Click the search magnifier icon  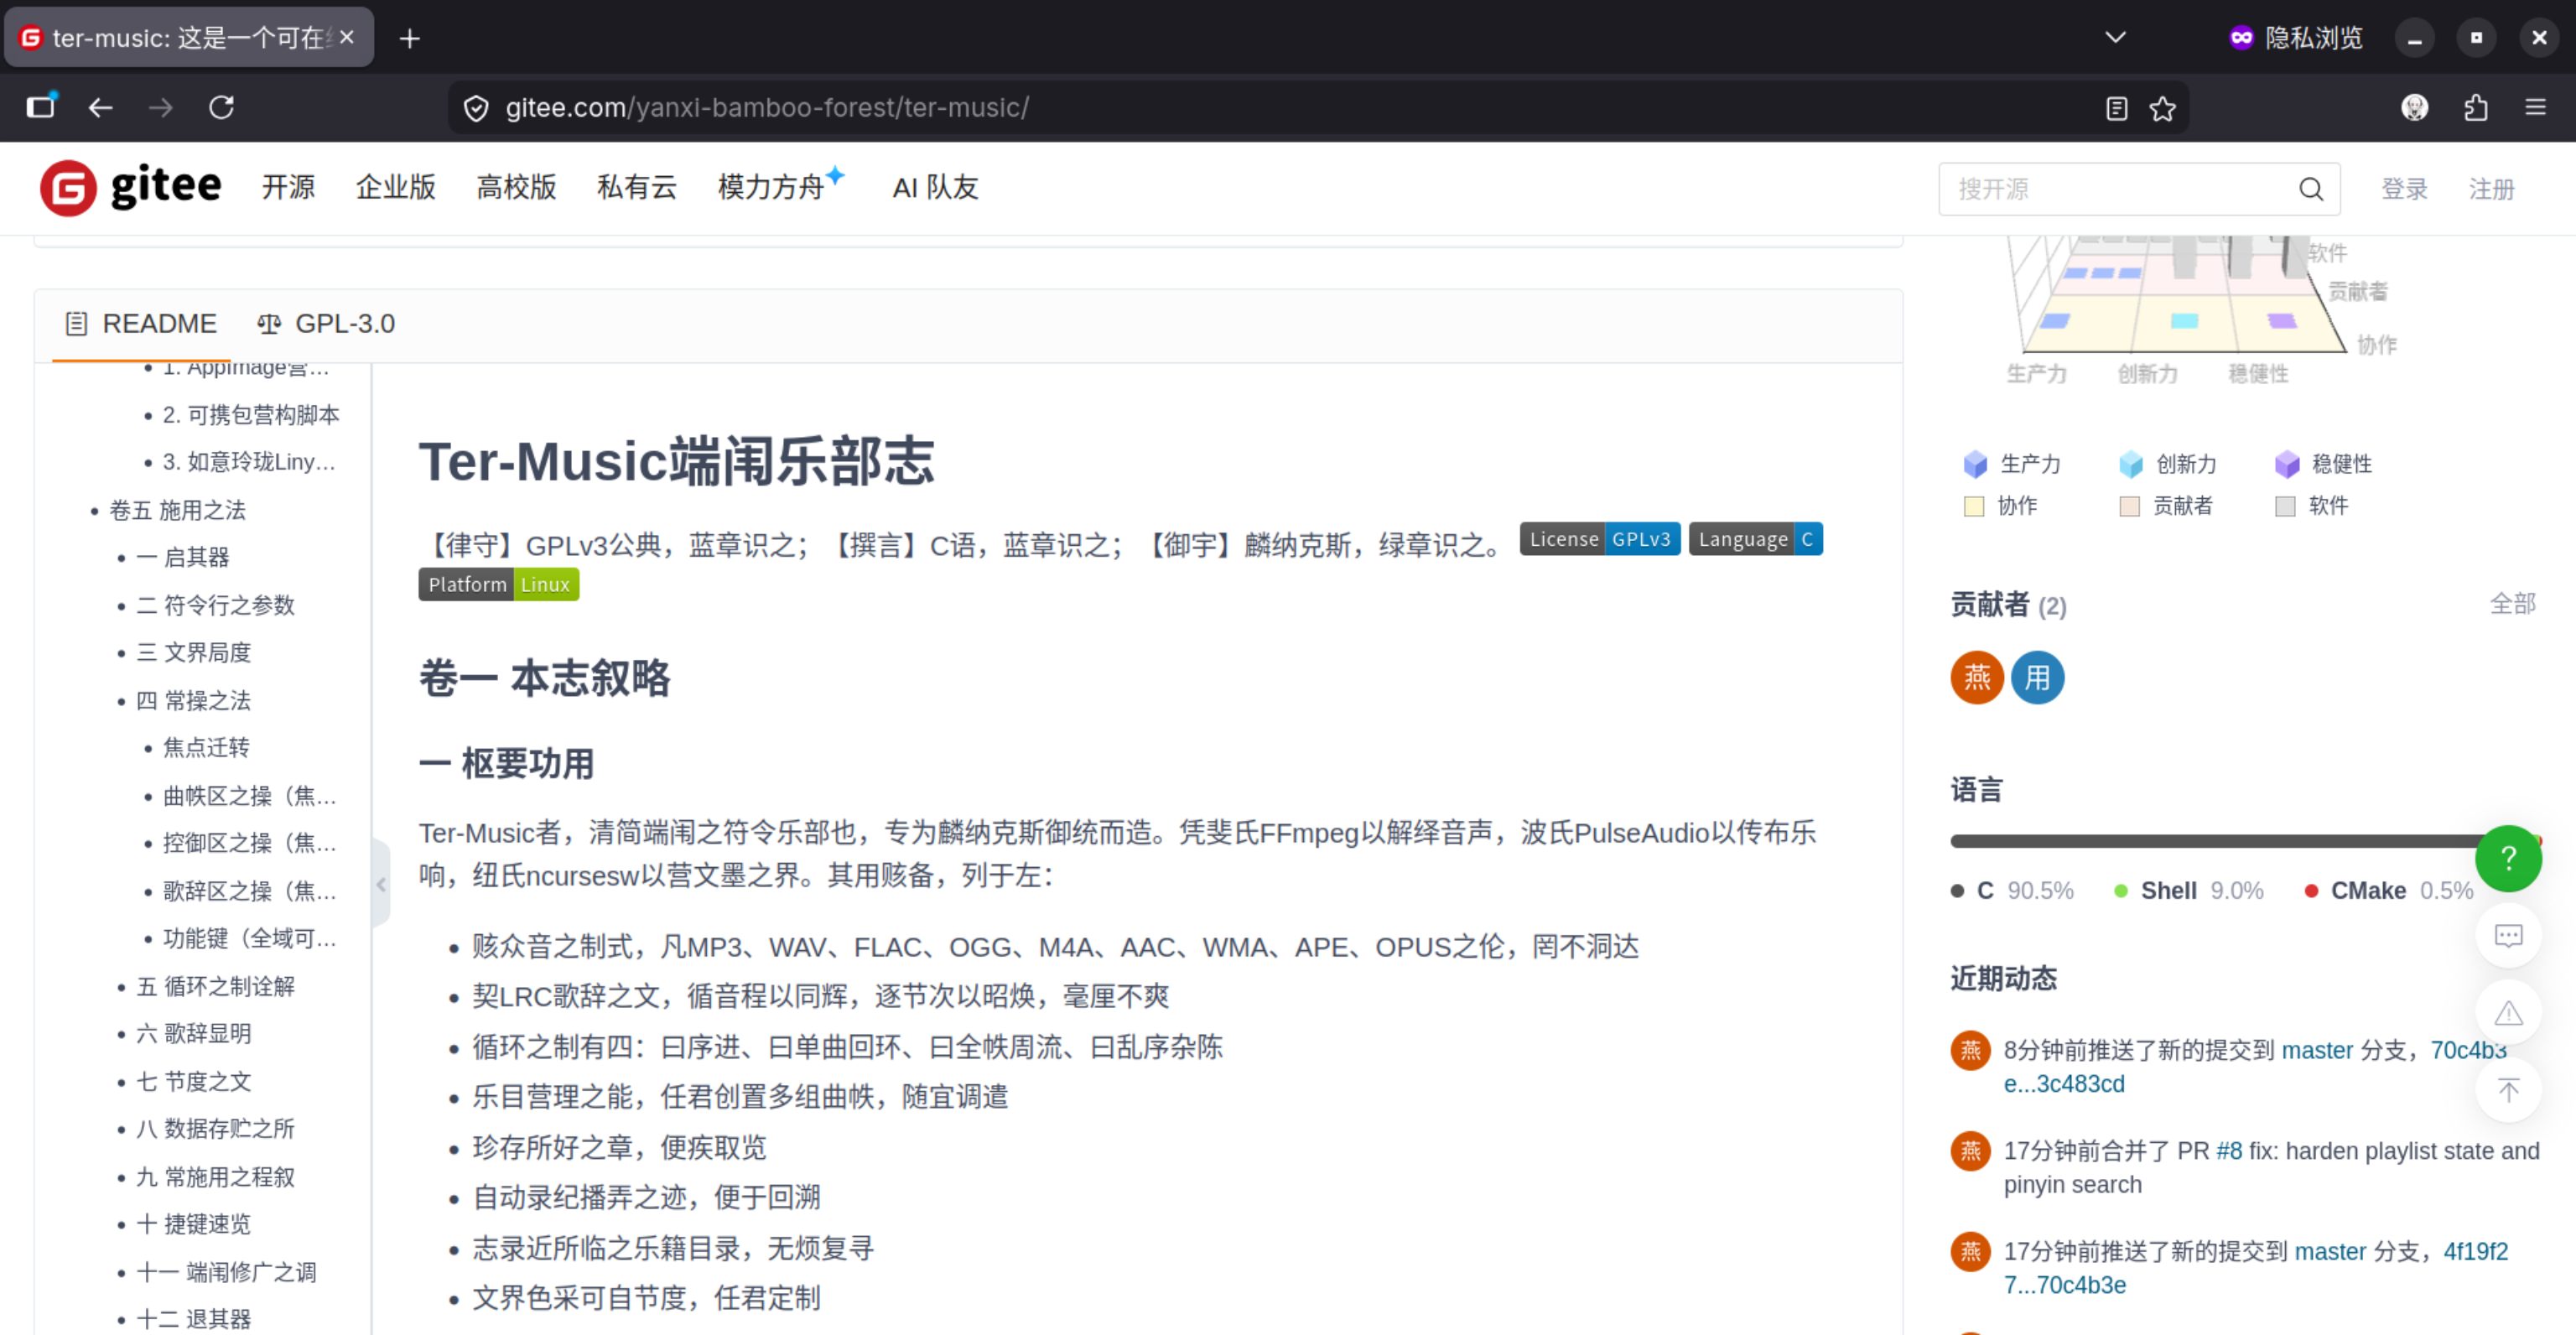click(x=2310, y=189)
